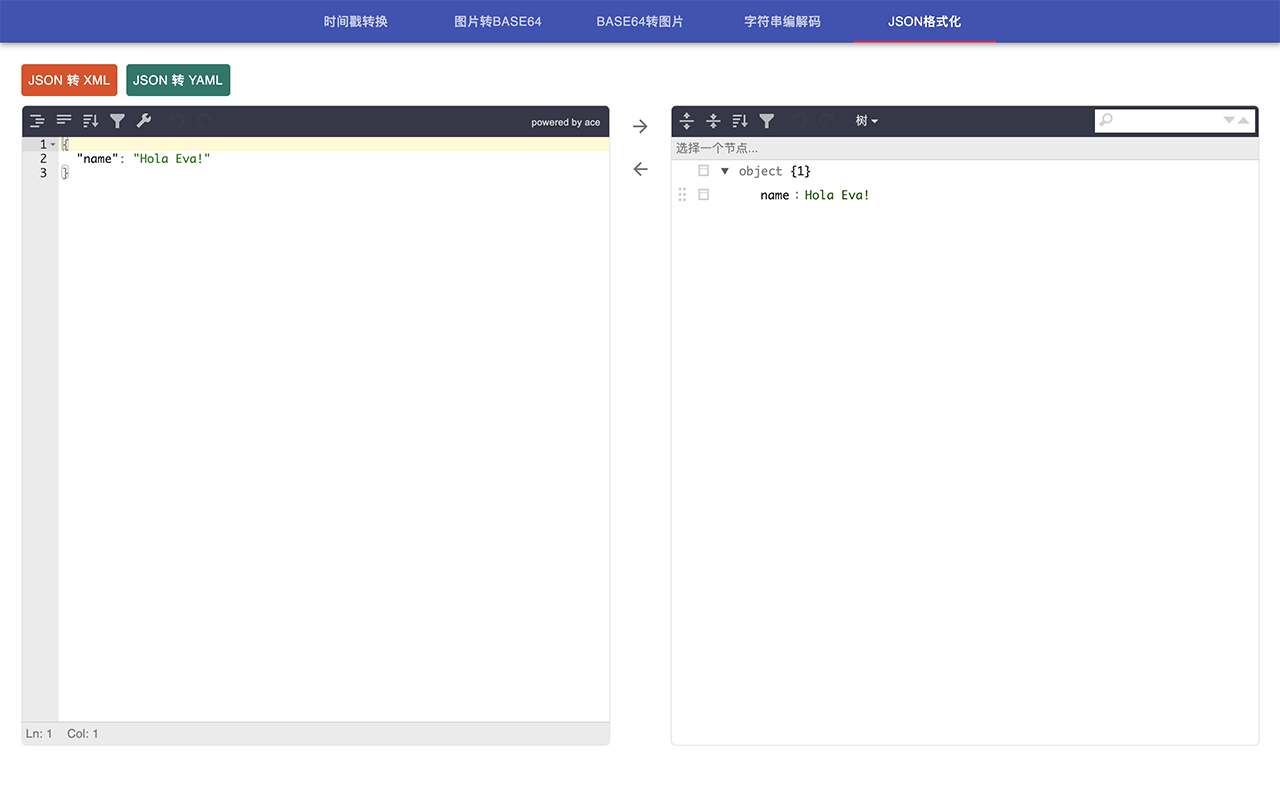This screenshot has width=1280, height=800.
Task: Copy right tree content to the left arrow
Action: click(x=641, y=170)
